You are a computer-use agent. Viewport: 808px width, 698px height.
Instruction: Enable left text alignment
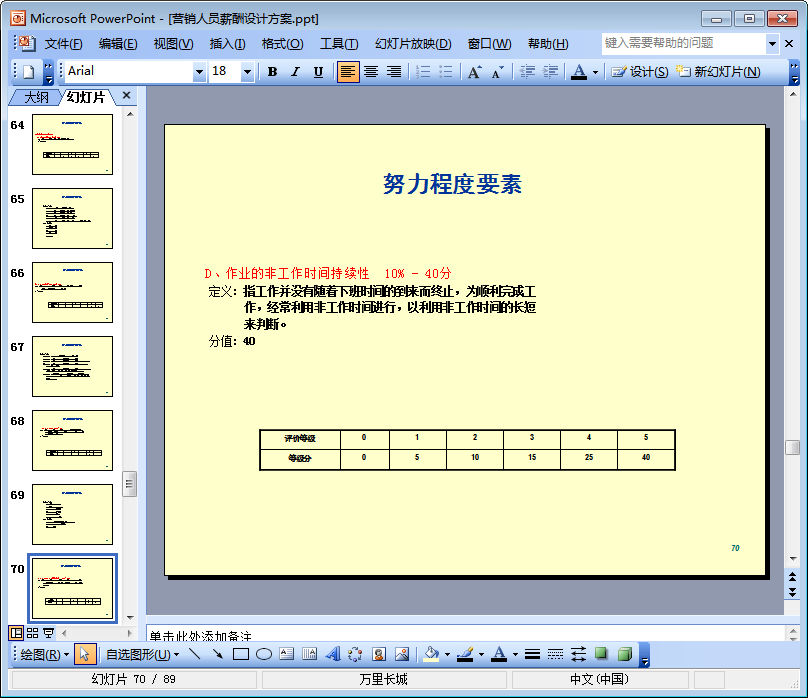348,72
